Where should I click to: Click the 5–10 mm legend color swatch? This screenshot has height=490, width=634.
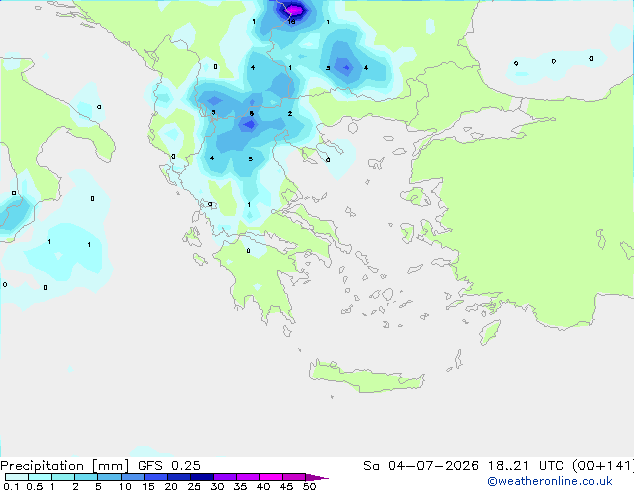point(109,477)
